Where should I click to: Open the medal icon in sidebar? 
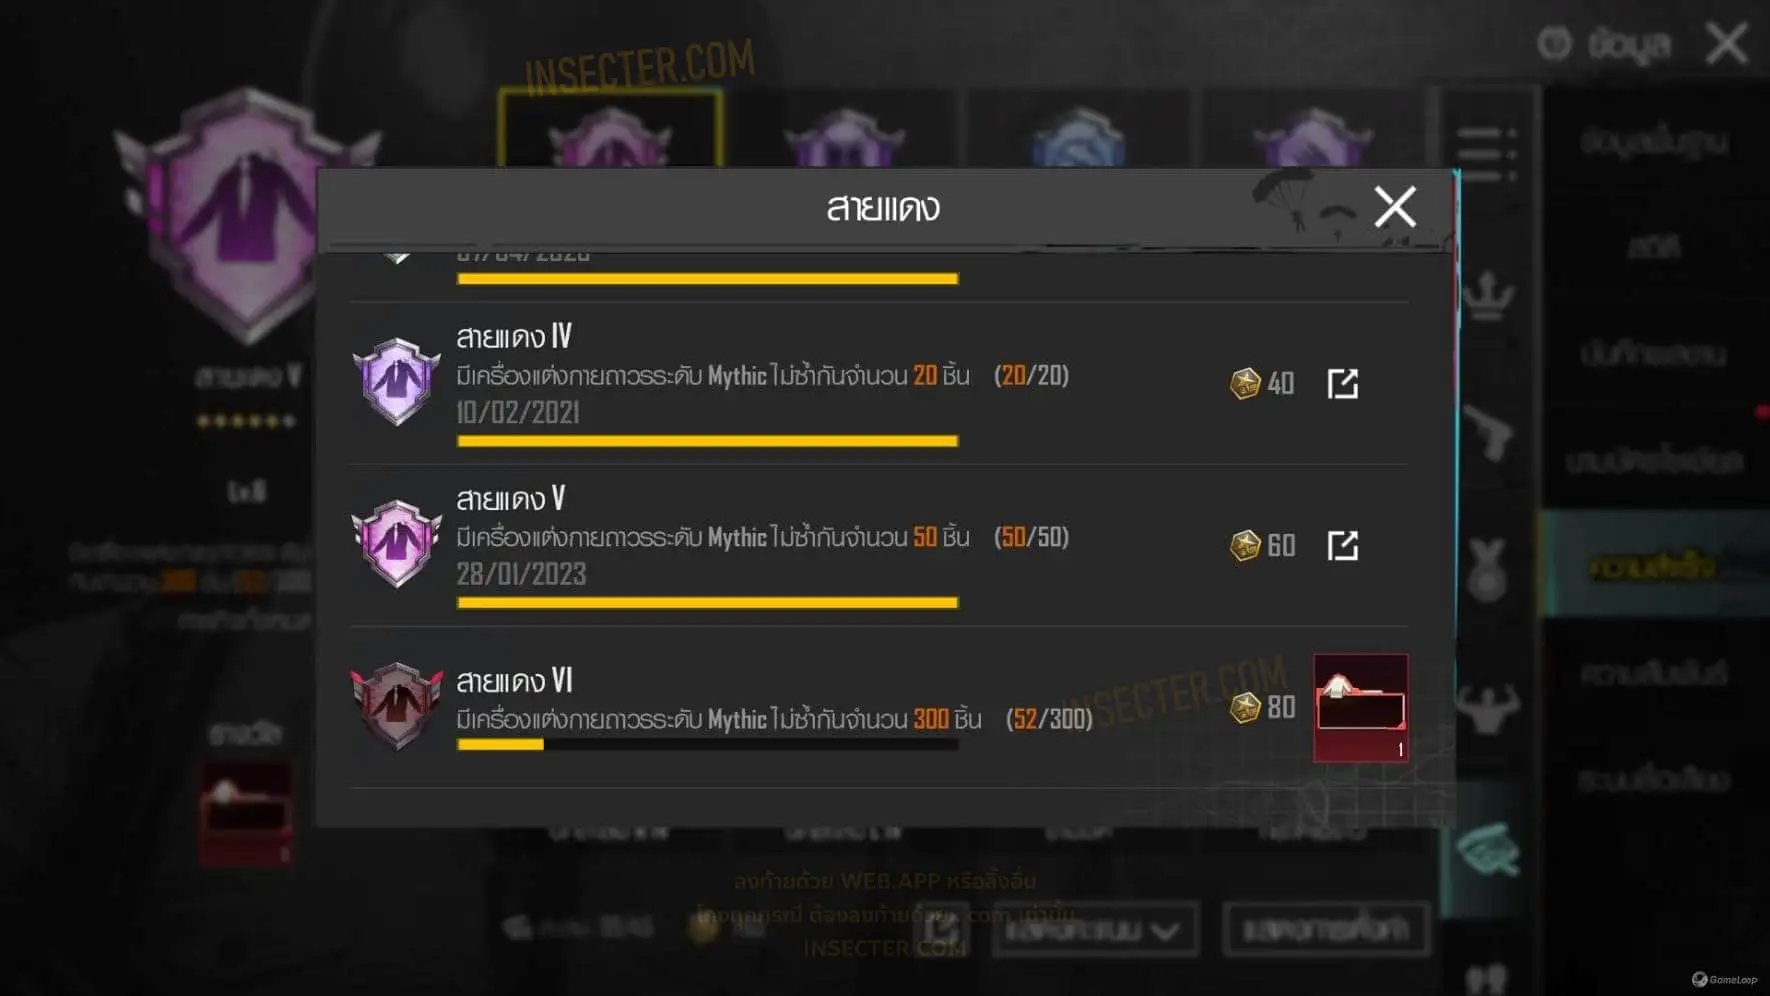(x=1487, y=570)
